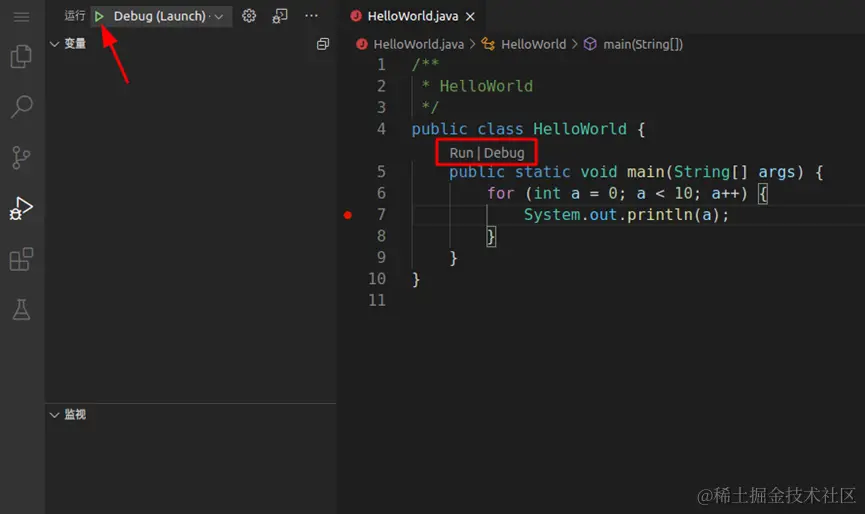Click line number 11 in the gutter
This screenshot has height=514, width=865.
click(x=377, y=301)
